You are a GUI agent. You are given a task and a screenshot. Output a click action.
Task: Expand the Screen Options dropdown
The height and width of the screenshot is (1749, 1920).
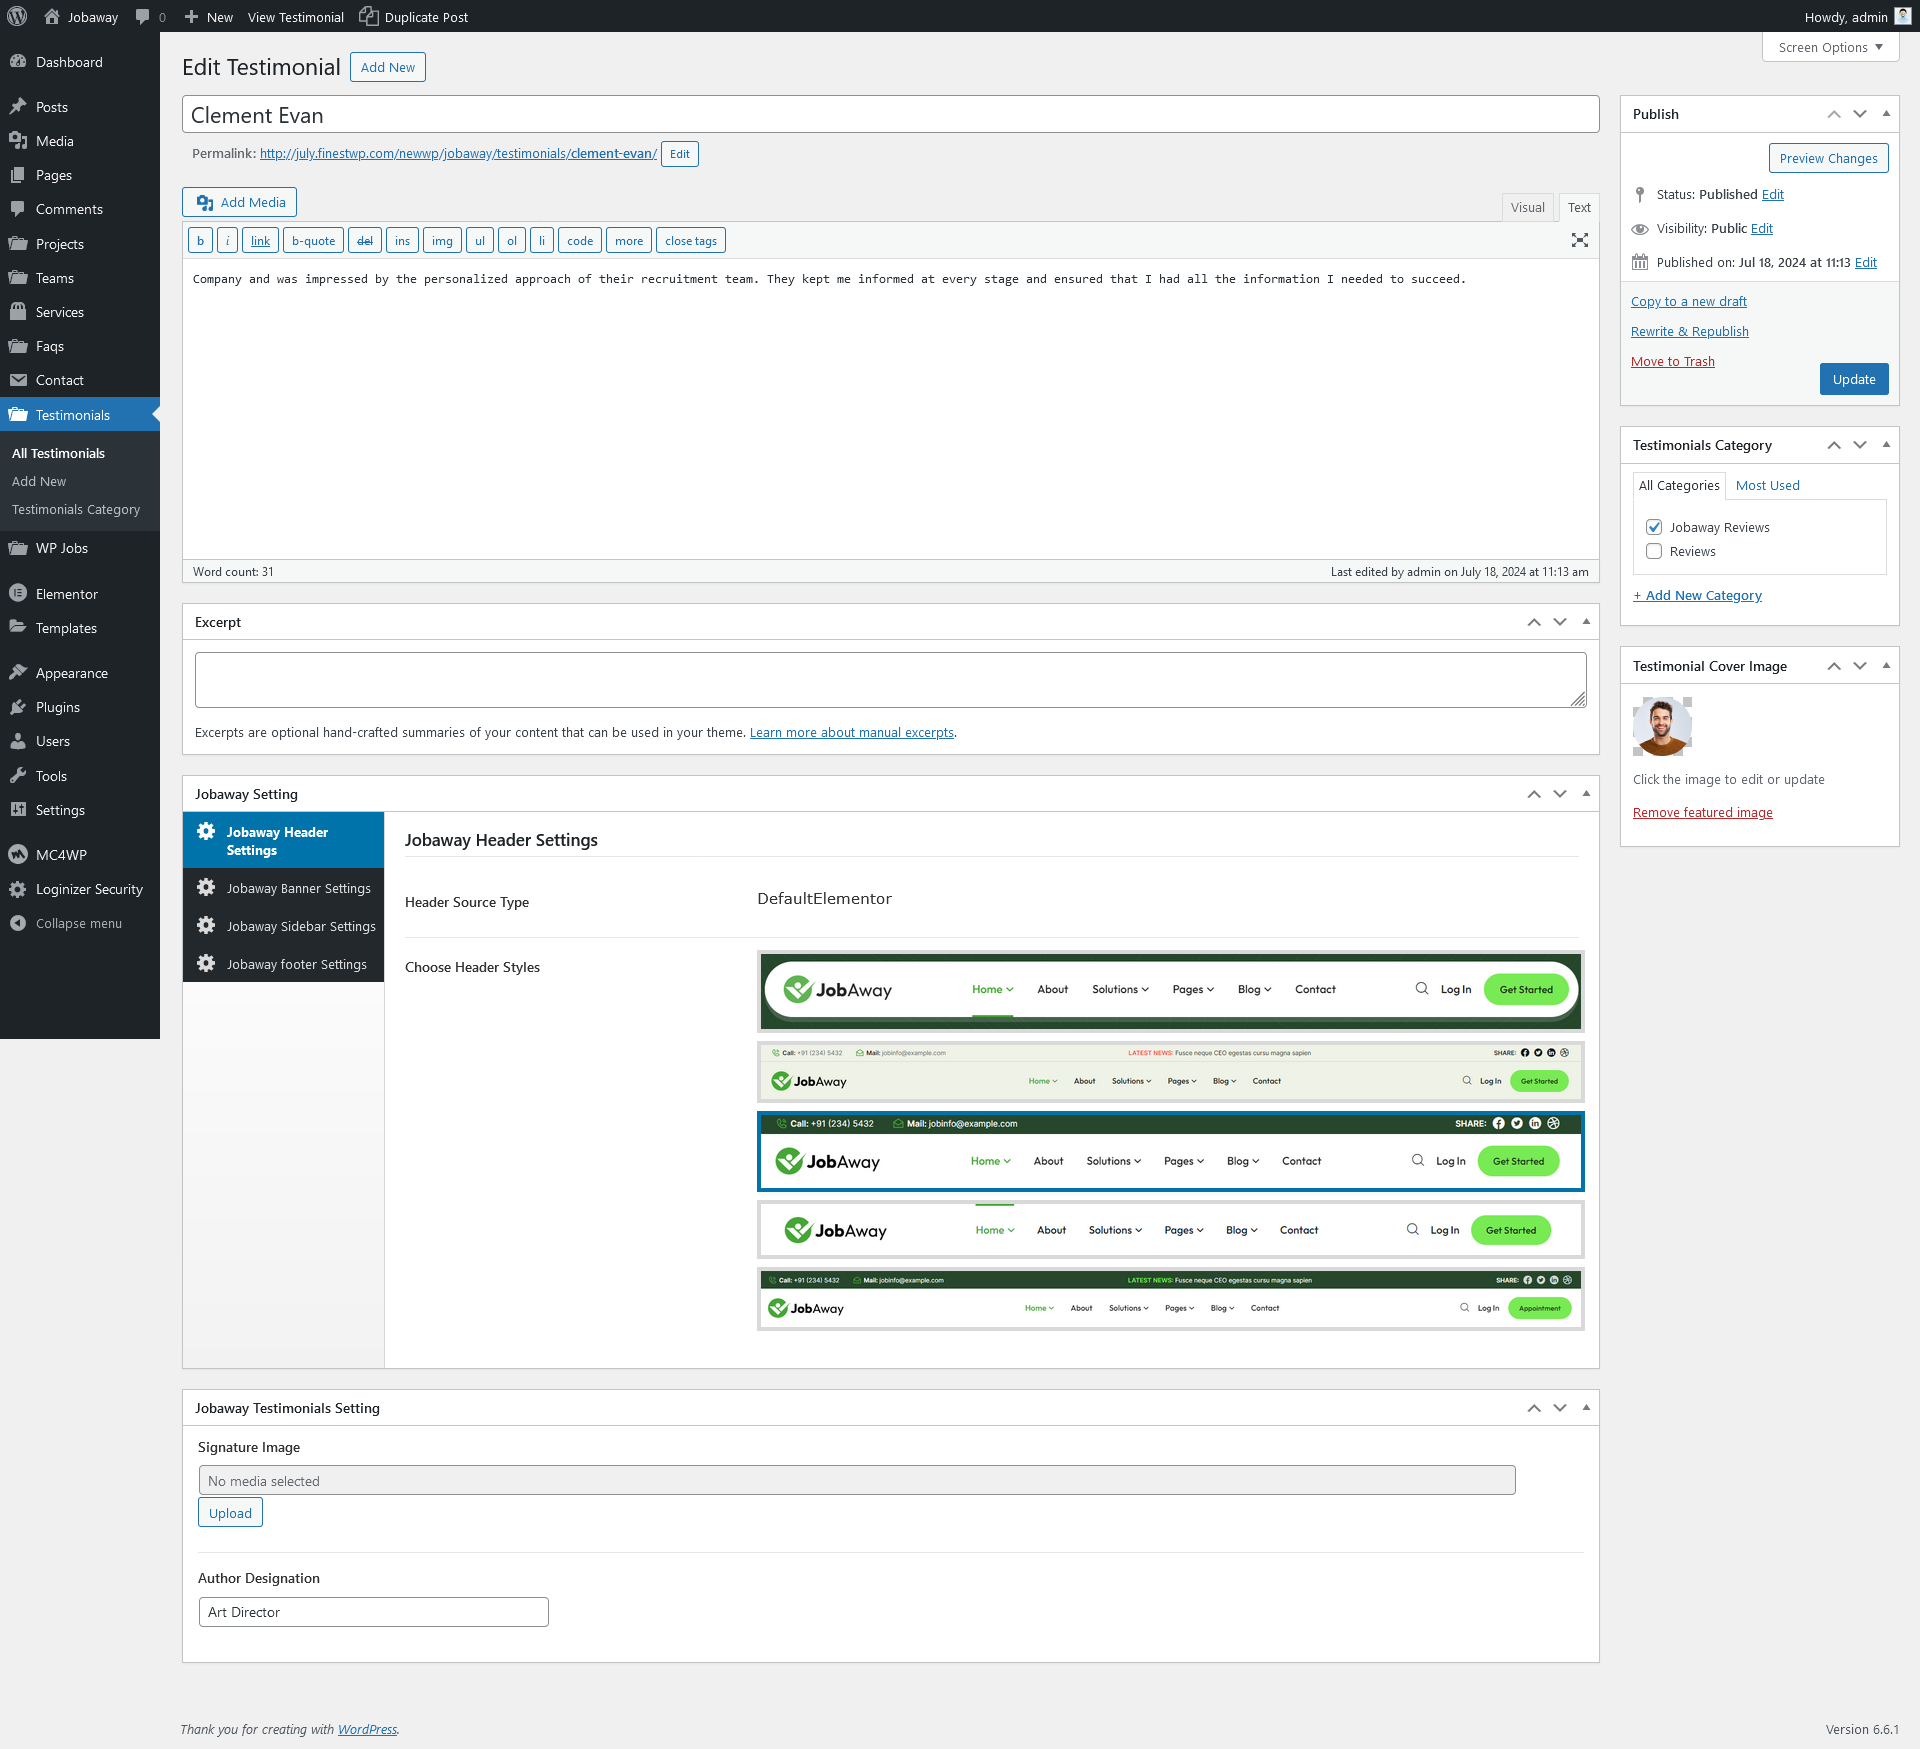1830,47
